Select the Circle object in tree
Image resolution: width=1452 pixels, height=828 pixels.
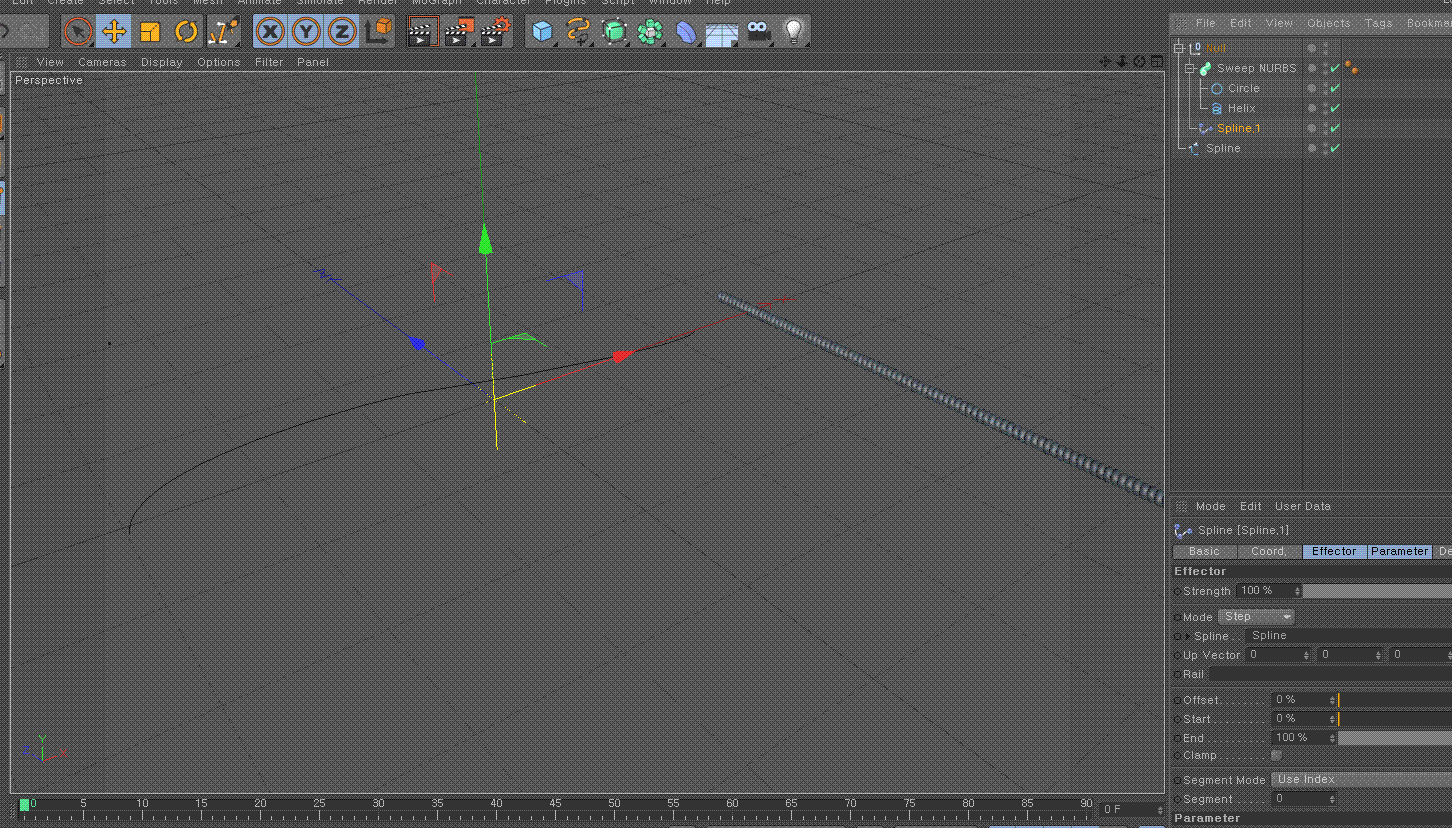click(1243, 88)
